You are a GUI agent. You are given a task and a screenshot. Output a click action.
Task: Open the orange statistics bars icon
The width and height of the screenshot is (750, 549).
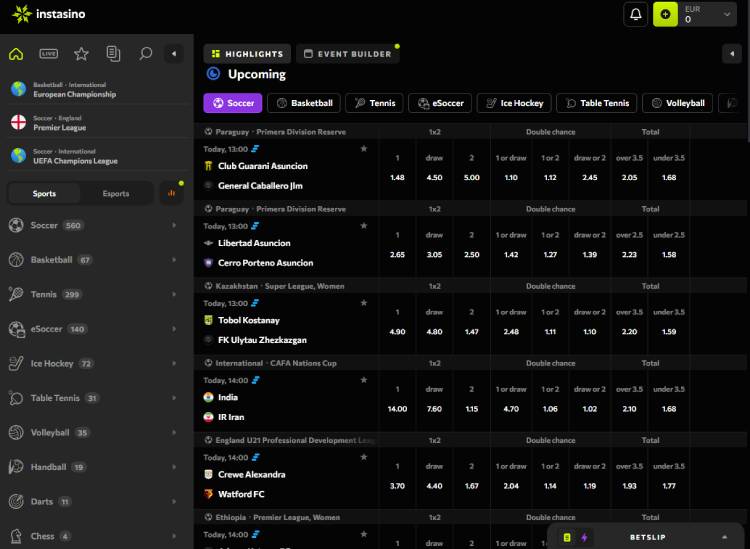coord(174,193)
